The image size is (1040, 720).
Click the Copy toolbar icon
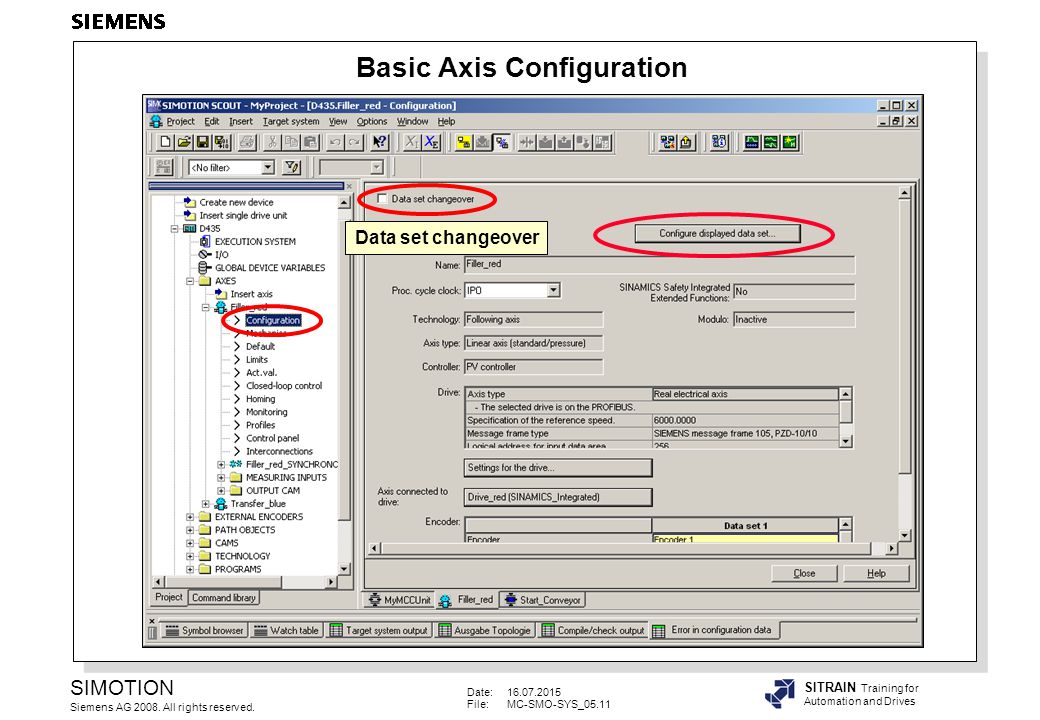click(291, 143)
